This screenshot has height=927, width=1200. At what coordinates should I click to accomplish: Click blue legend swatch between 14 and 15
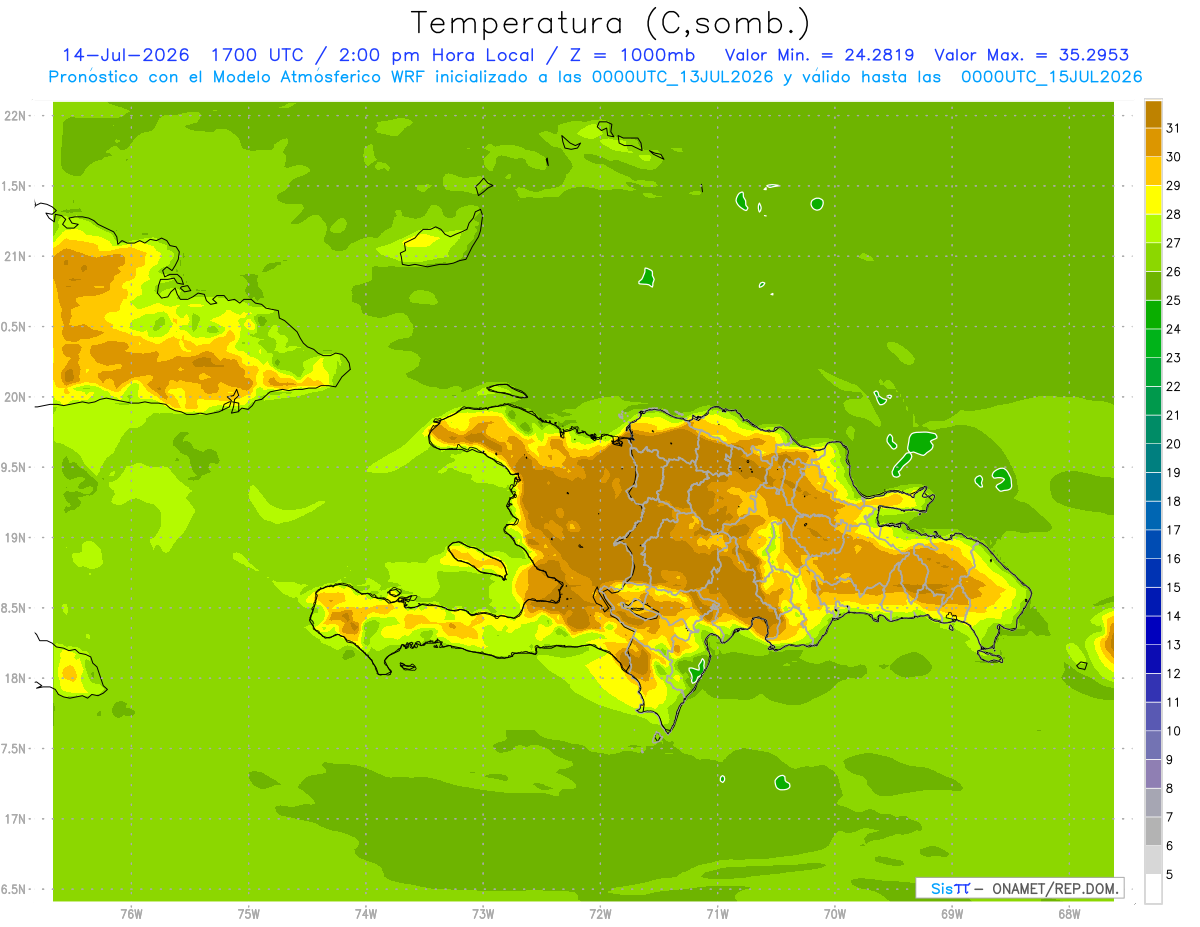pyautogui.click(x=1153, y=601)
